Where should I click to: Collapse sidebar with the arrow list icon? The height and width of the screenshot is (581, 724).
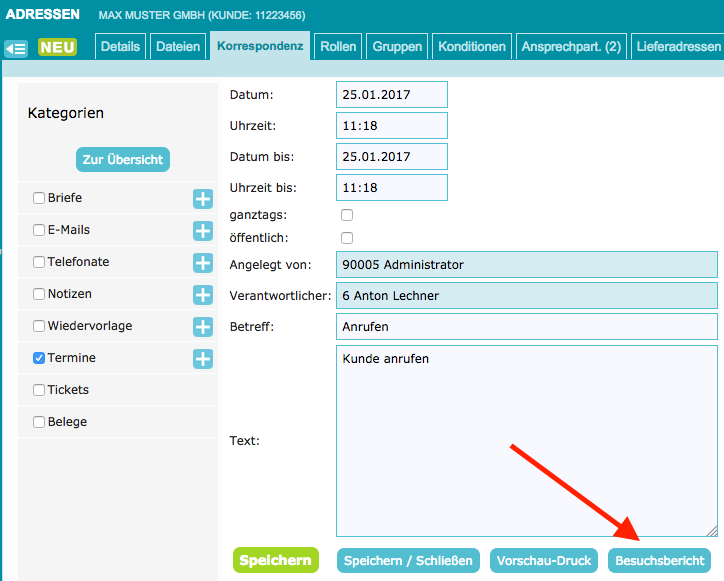pyautogui.click(x=15, y=48)
